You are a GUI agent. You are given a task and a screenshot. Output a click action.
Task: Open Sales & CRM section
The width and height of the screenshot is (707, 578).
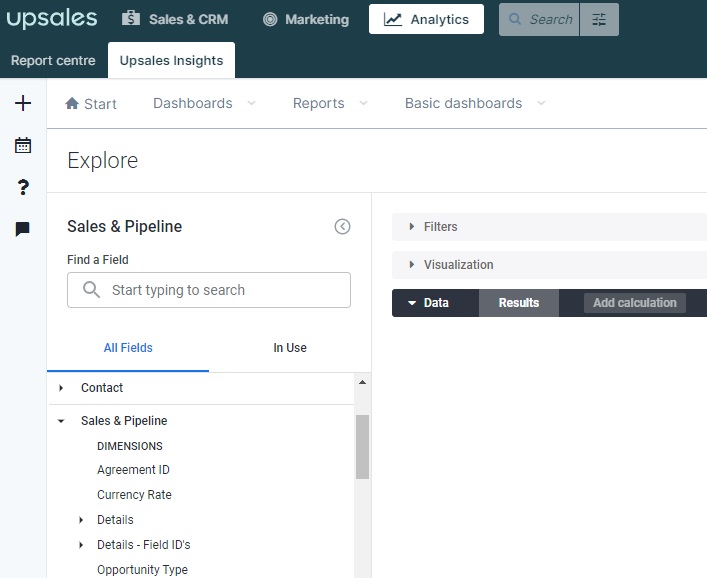175,19
